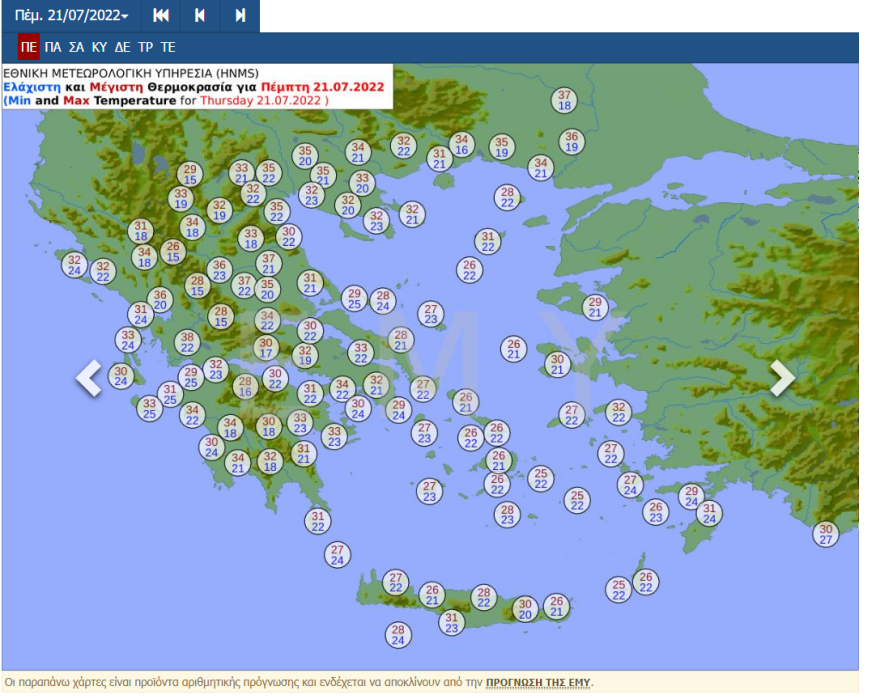Go to the next day step
The width and height of the screenshot is (880, 699).
click(240, 16)
